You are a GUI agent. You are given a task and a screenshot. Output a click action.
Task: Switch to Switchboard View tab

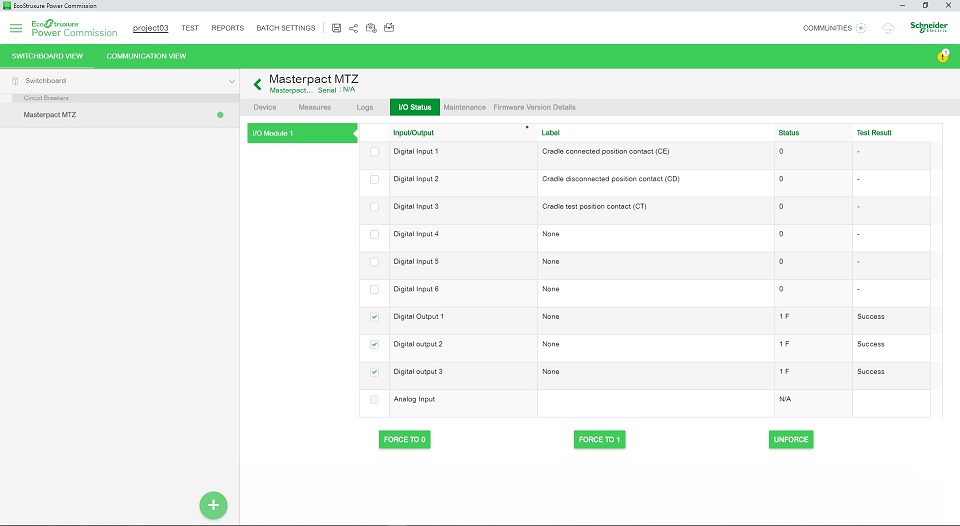pos(47,56)
